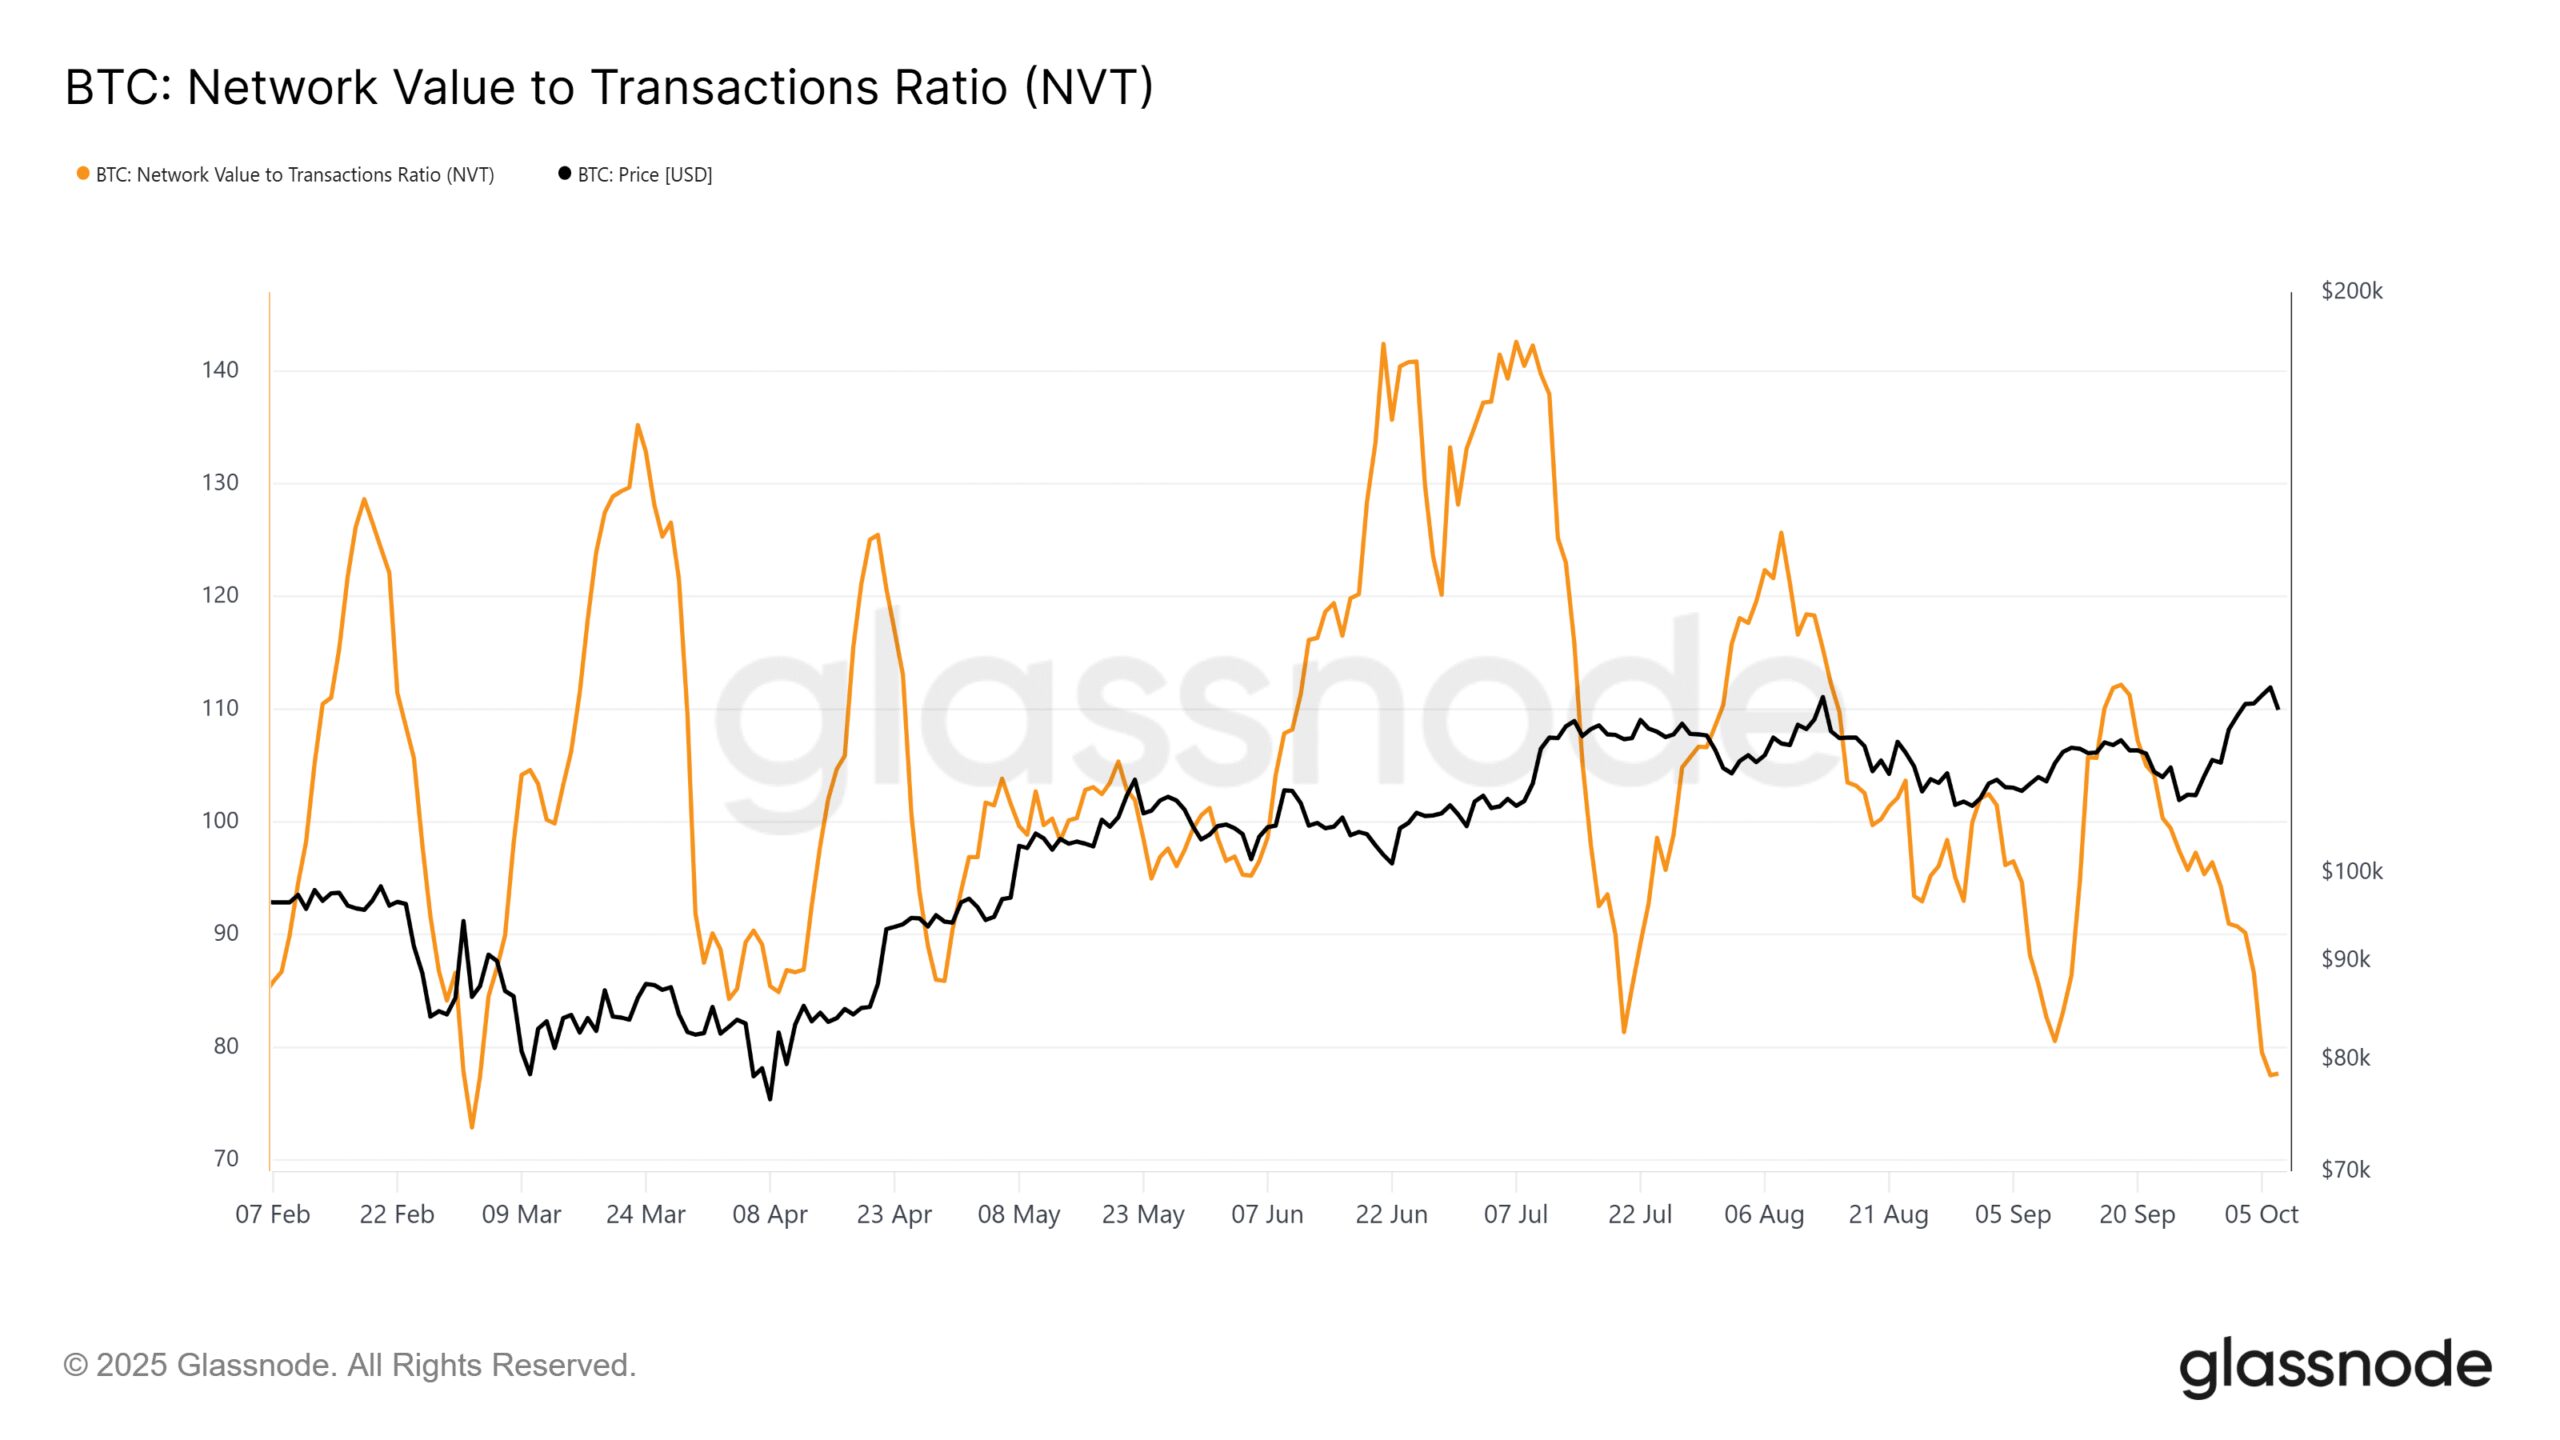Select the 20 Sep date label

[2137, 1214]
